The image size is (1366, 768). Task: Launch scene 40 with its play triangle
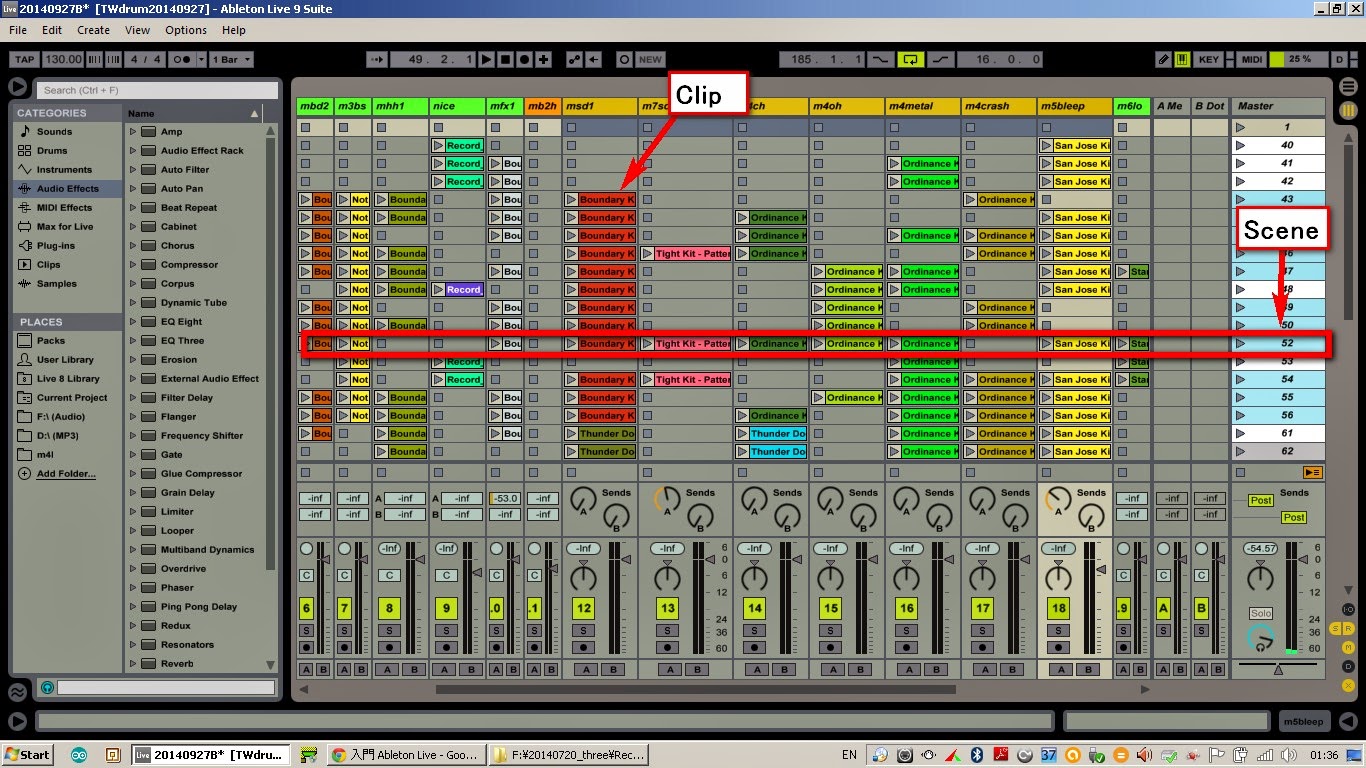pyautogui.click(x=1241, y=145)
